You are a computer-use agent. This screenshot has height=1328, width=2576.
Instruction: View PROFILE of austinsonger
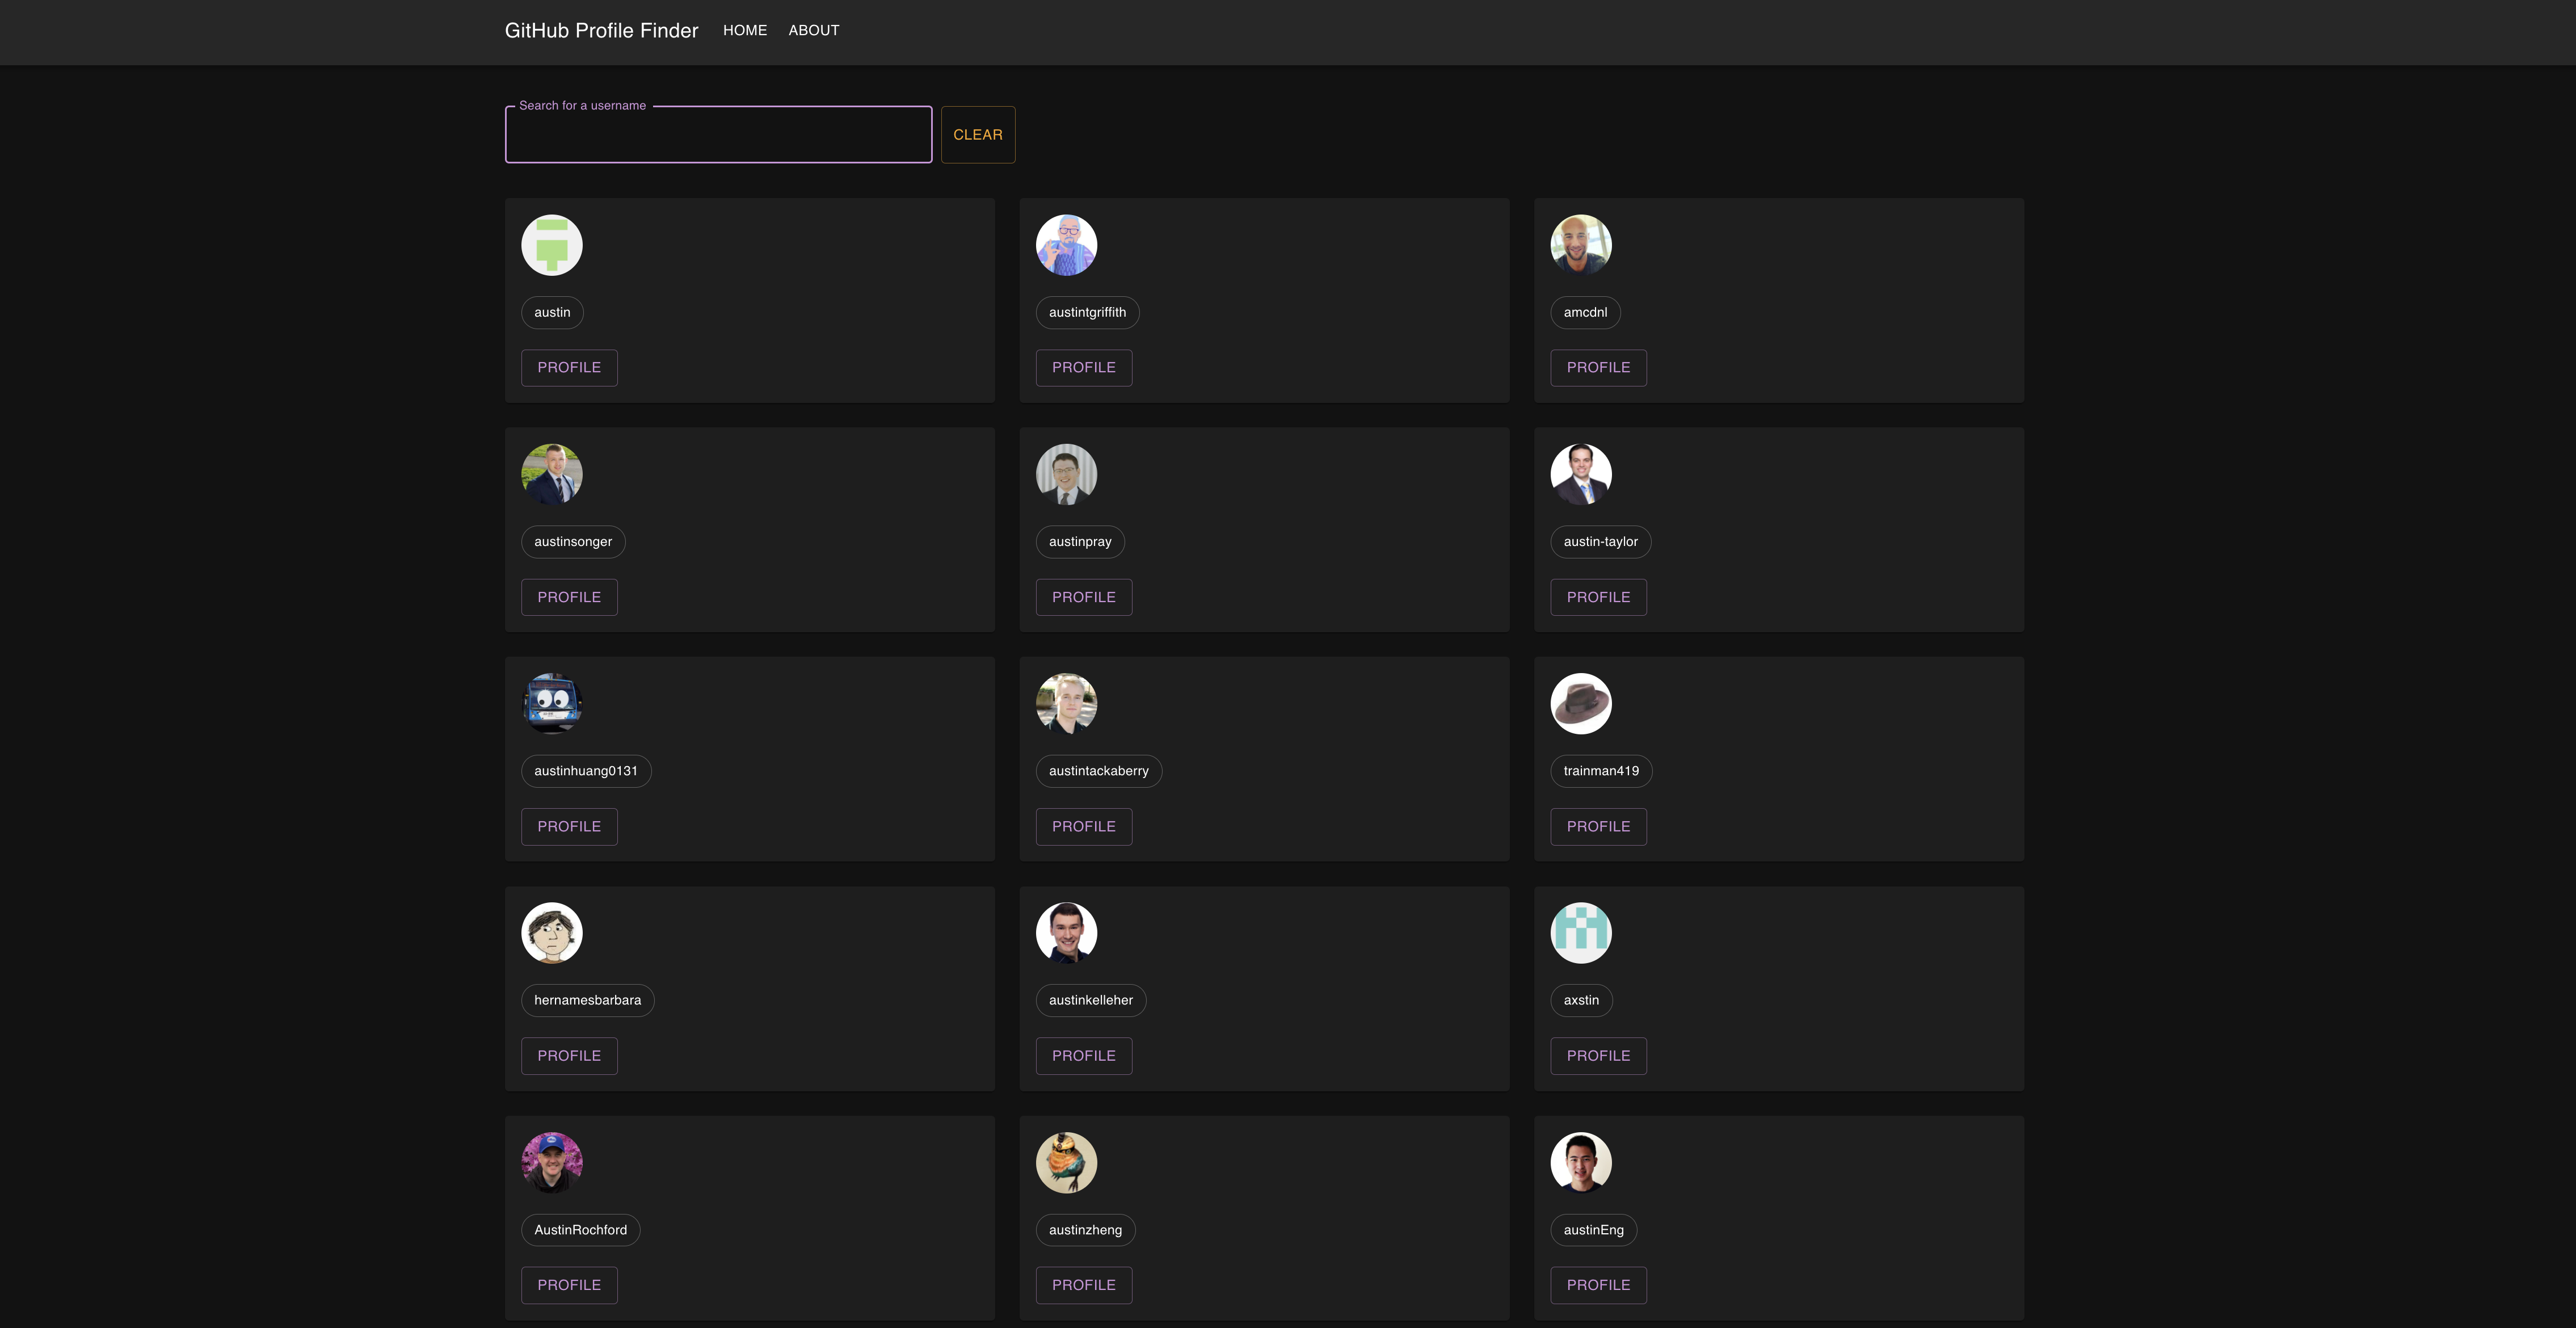coord(568,597)
